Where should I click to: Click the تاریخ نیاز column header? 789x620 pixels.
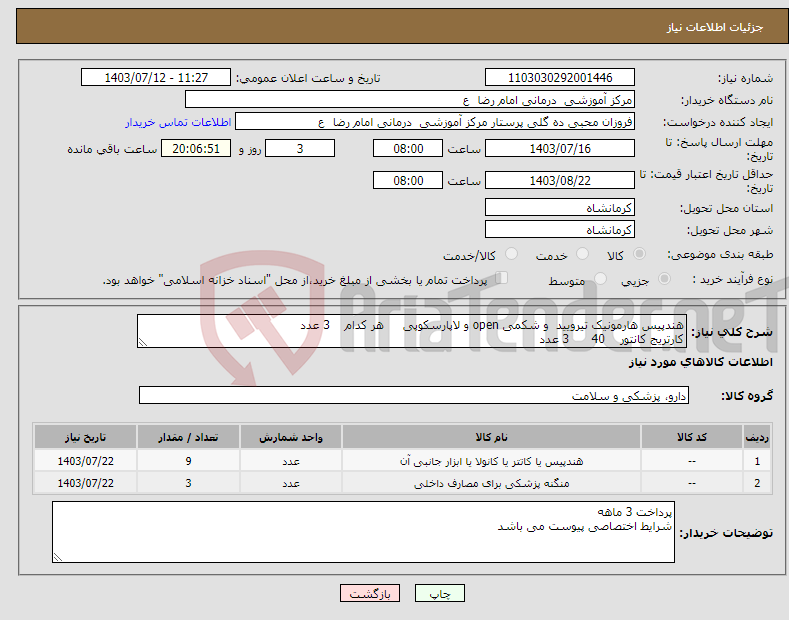[86, 437]
